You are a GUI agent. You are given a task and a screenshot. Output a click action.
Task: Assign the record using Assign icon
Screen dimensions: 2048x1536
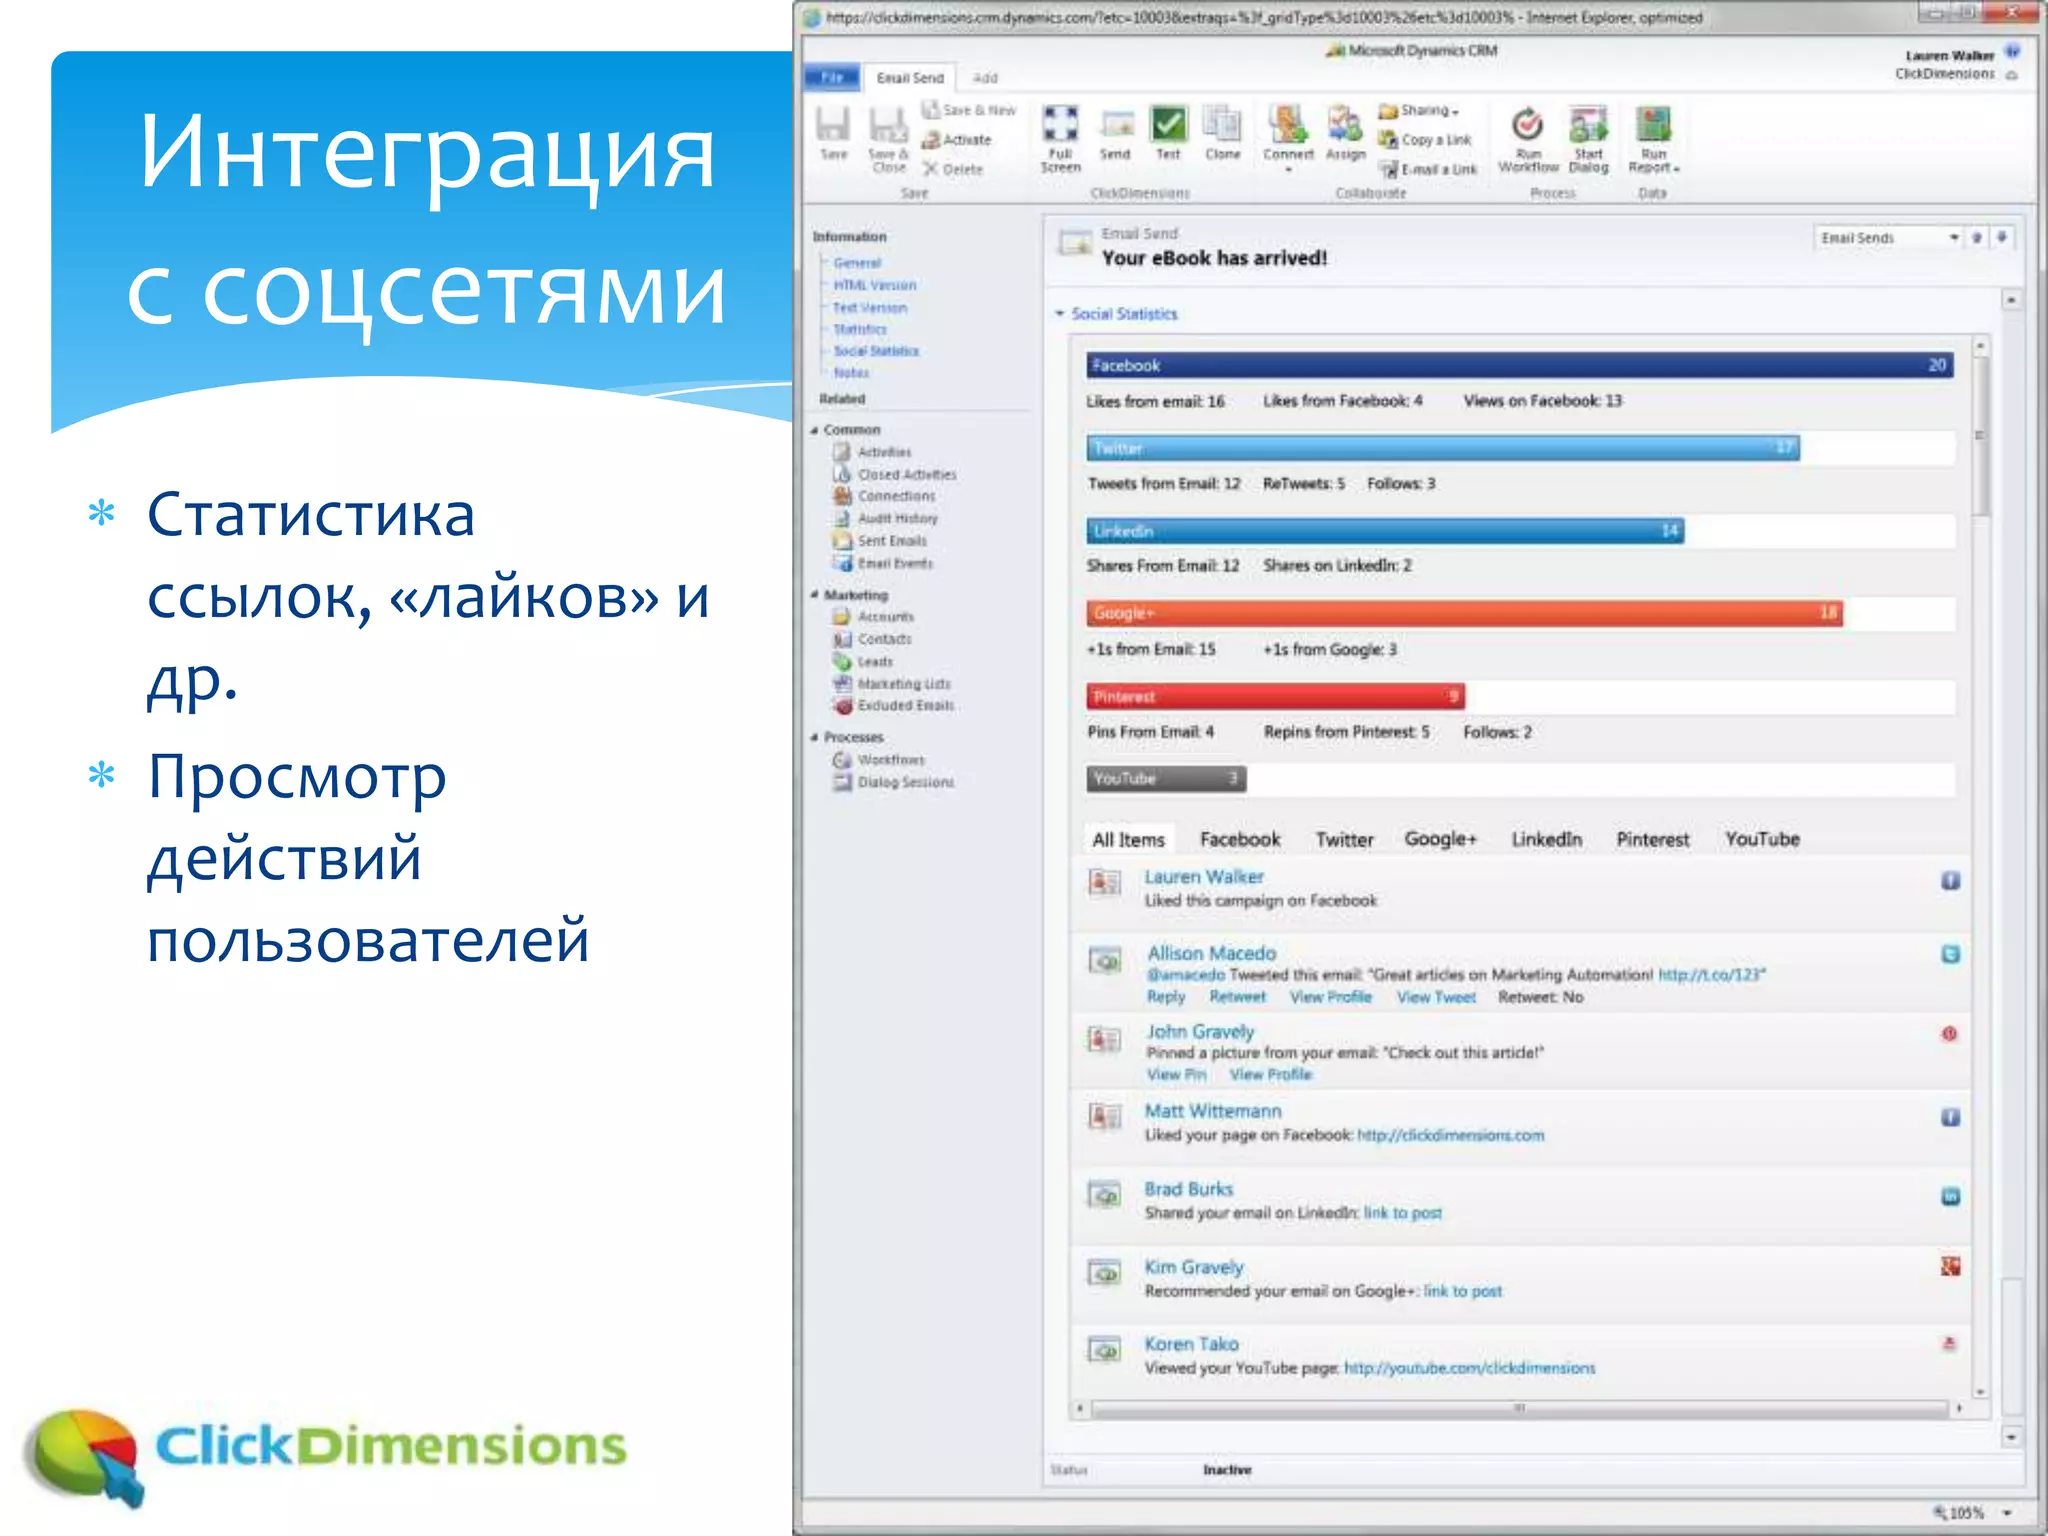[x=1345, y=133]
